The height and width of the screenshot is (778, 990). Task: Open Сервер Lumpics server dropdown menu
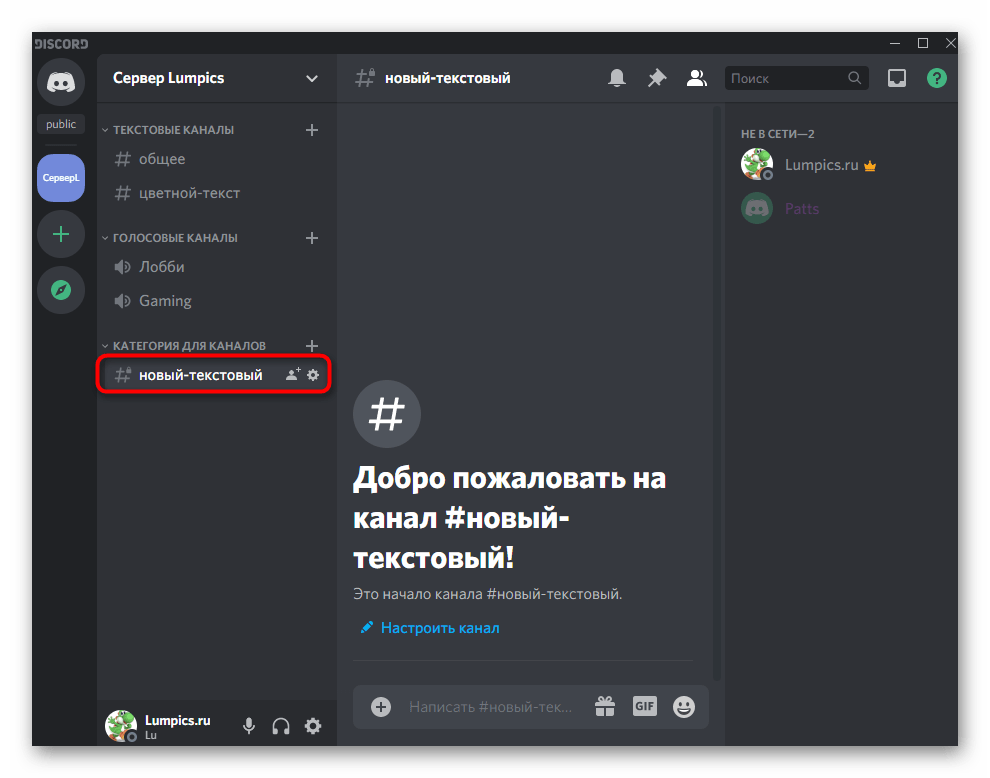click(311, 78)
